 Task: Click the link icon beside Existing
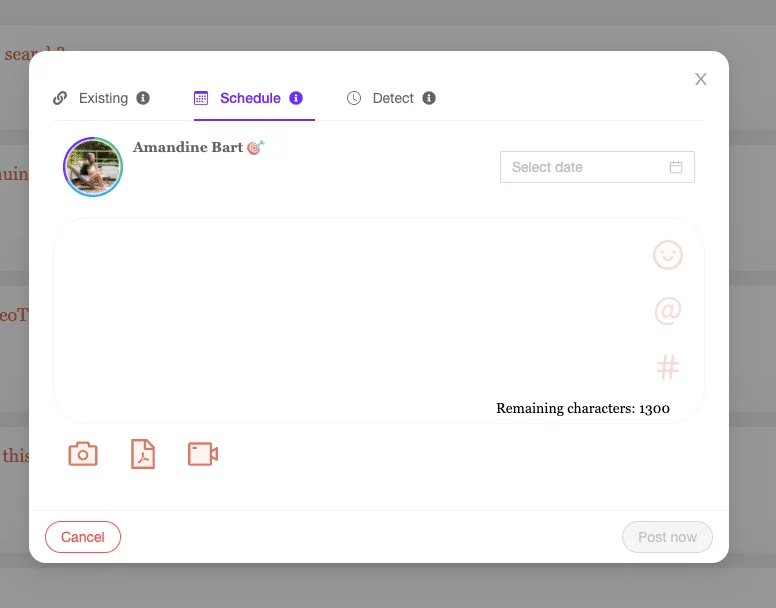click(60, 98)
